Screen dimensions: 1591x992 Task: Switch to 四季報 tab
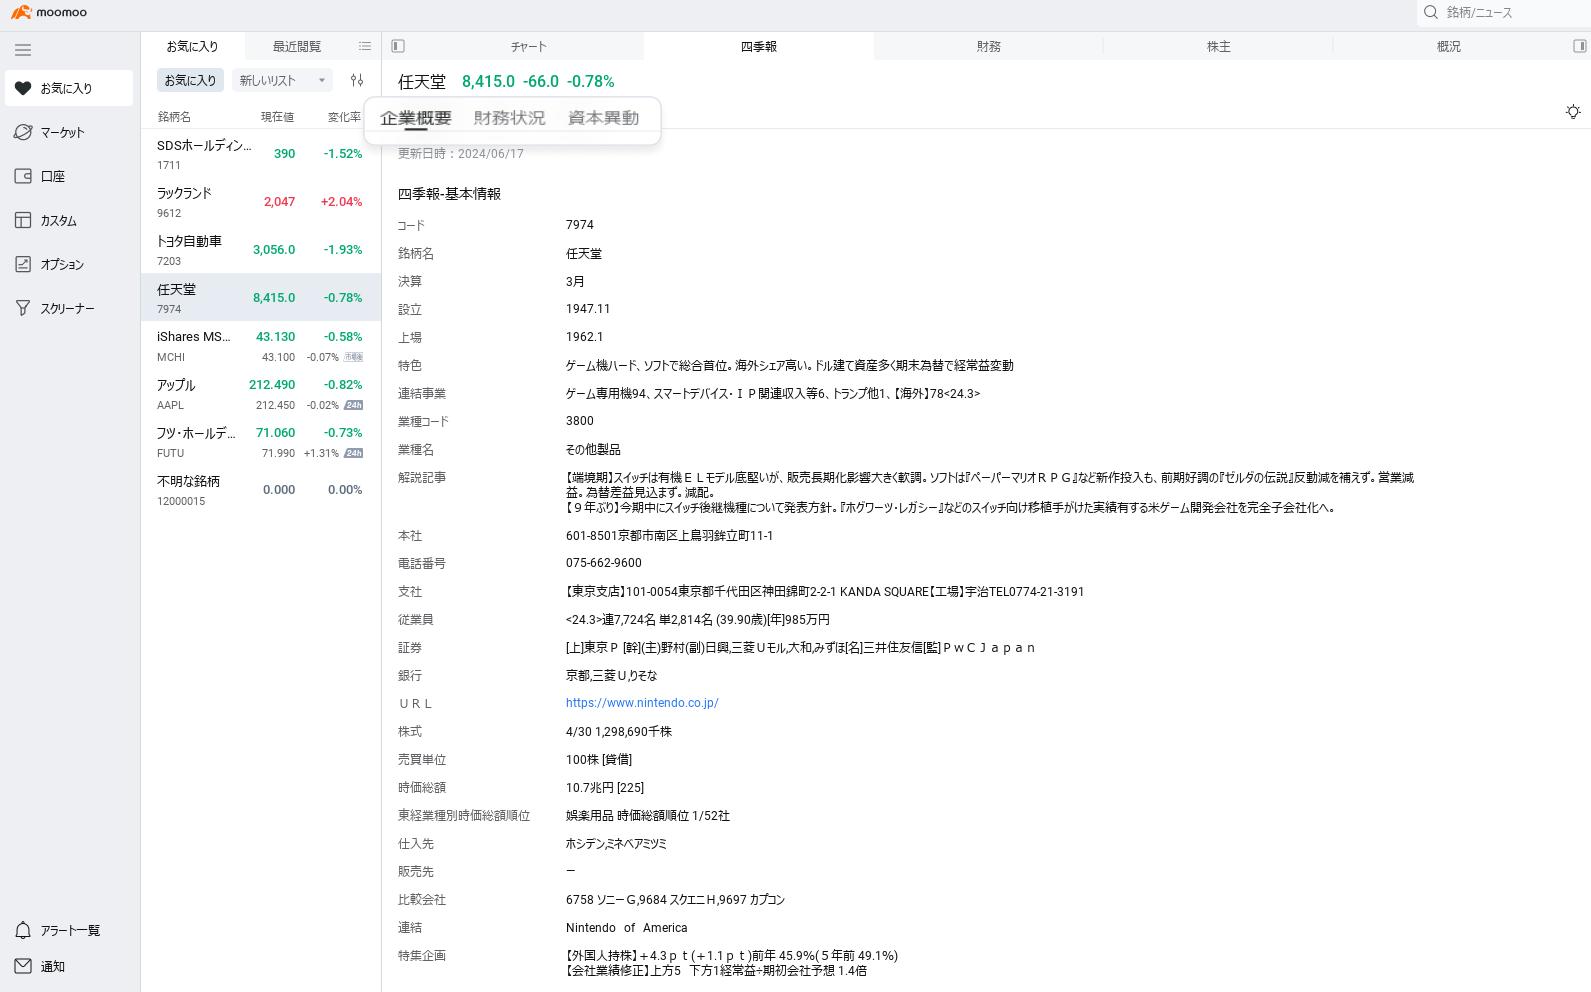point(758,46)
